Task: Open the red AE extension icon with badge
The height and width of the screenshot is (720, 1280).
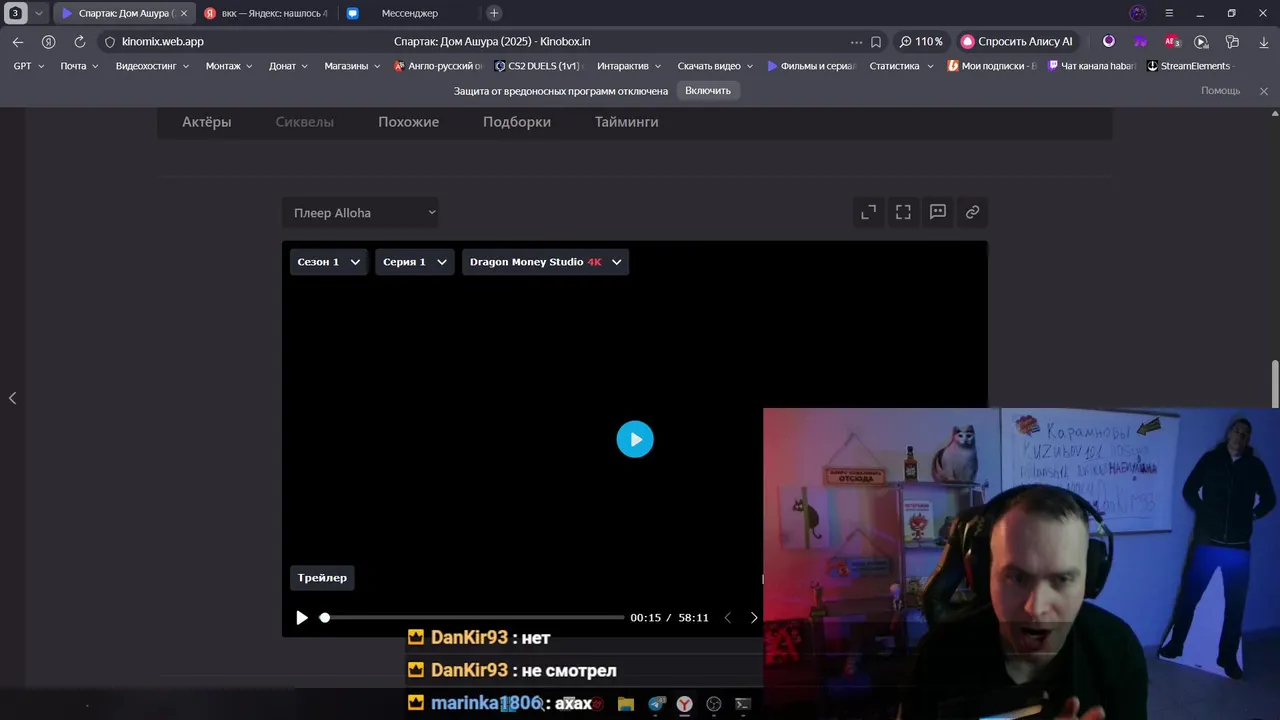Action: pos(1172,42)
